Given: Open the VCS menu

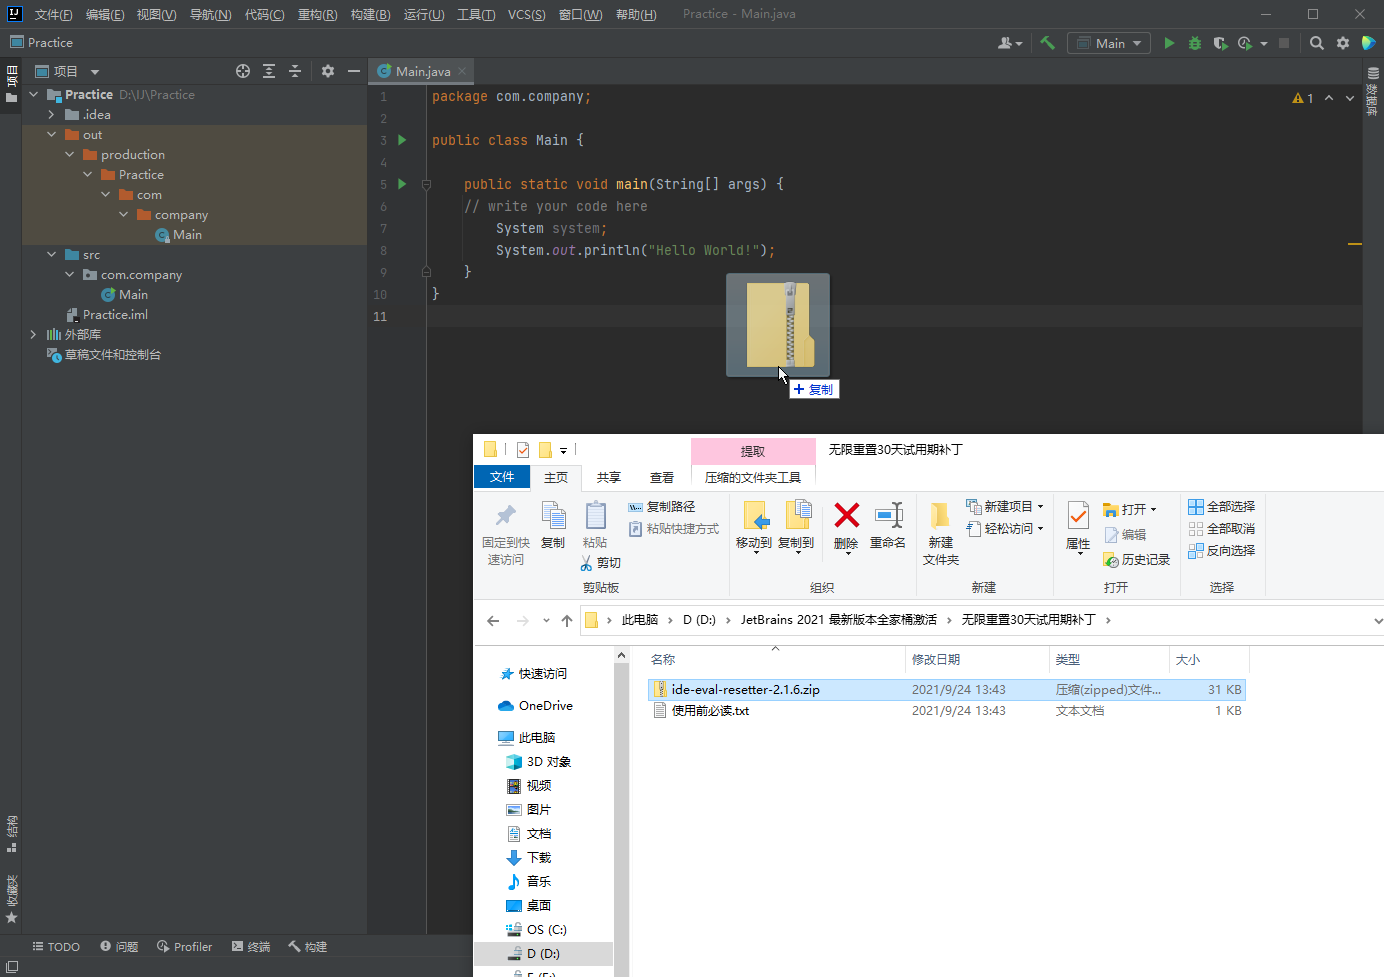Looking at the screenshot, I should (x=526, y=14).
